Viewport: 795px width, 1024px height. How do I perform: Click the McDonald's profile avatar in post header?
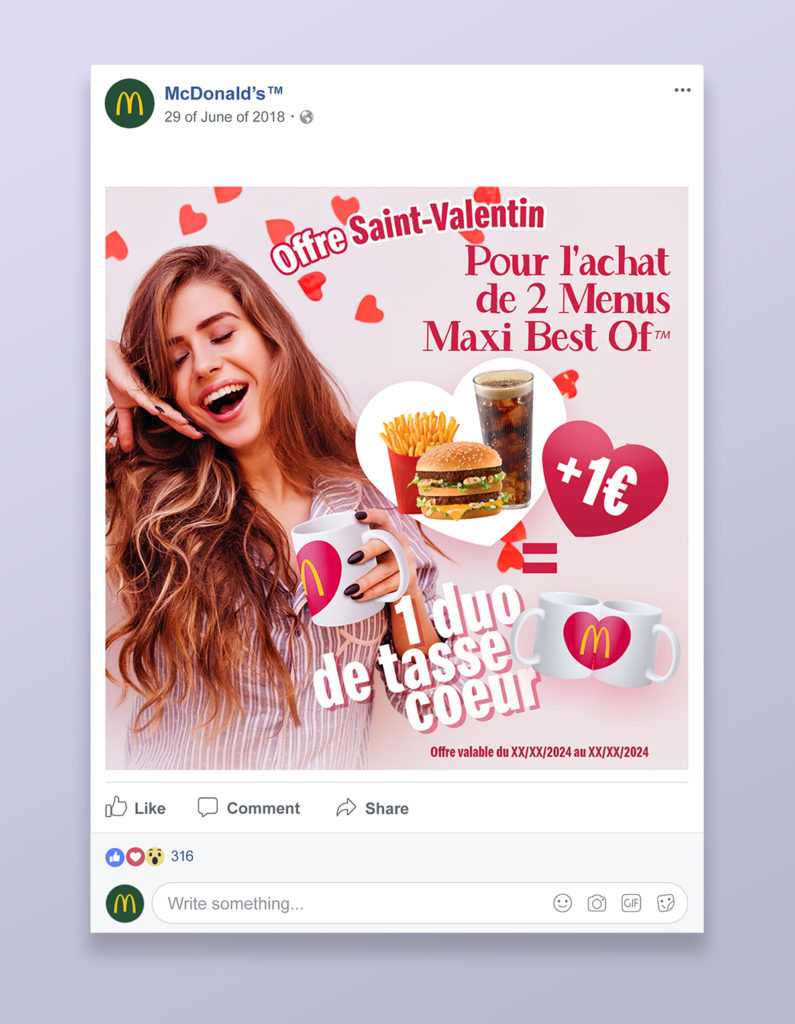click(x=129, y=103)
